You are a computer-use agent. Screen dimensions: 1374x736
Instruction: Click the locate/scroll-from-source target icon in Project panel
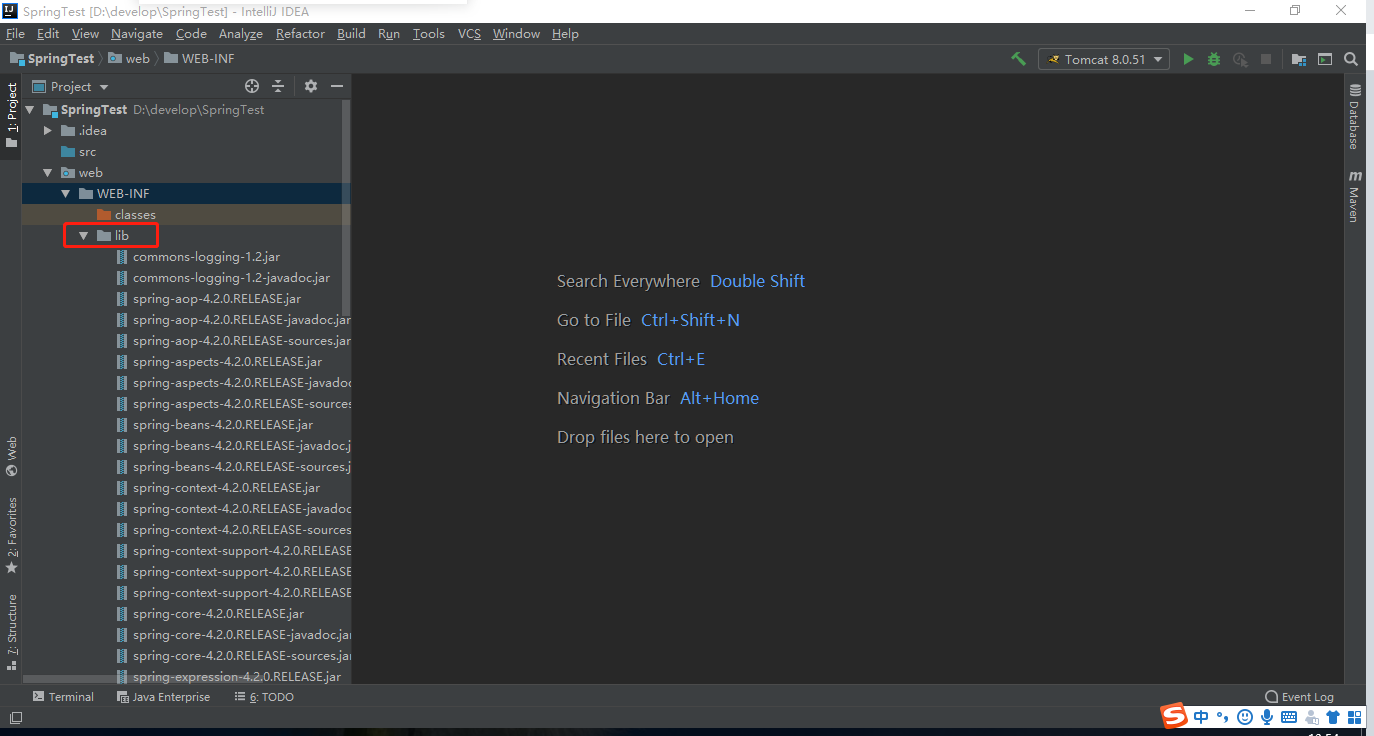point(252,86)
